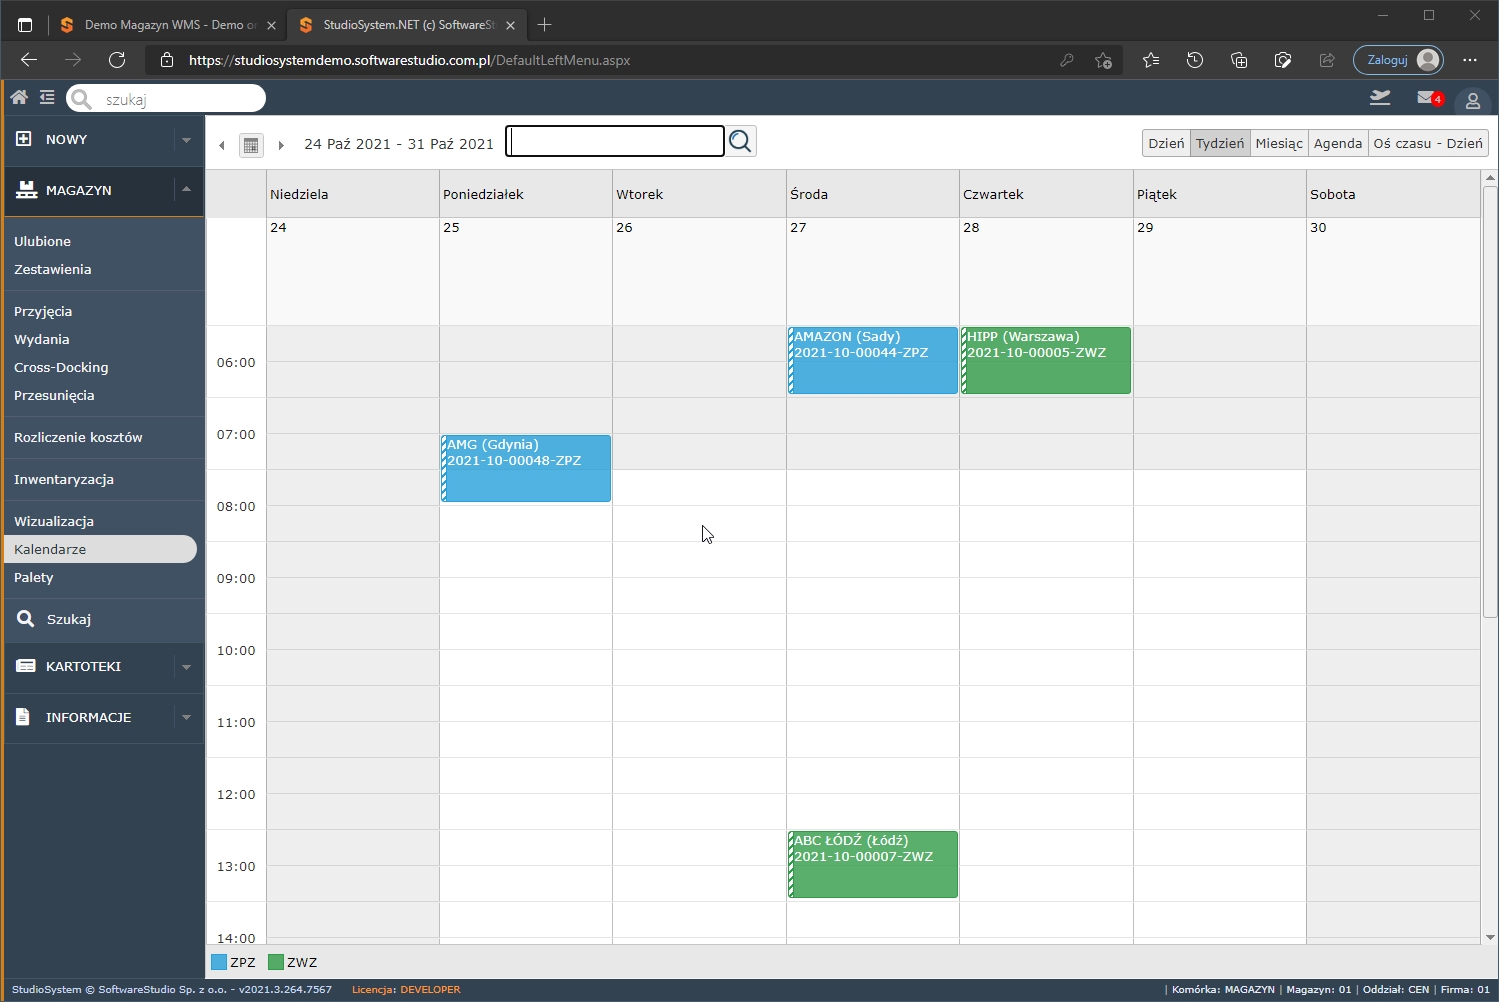
Task: Collapse the MAGAZYN menu arrow
Action: click(186, 189)
